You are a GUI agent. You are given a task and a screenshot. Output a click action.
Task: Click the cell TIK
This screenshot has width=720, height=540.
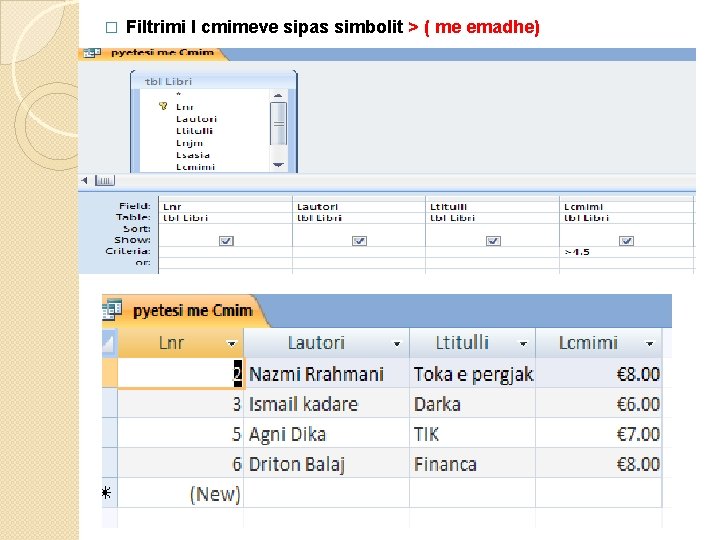pyautogui.click(x=472, y=433)
